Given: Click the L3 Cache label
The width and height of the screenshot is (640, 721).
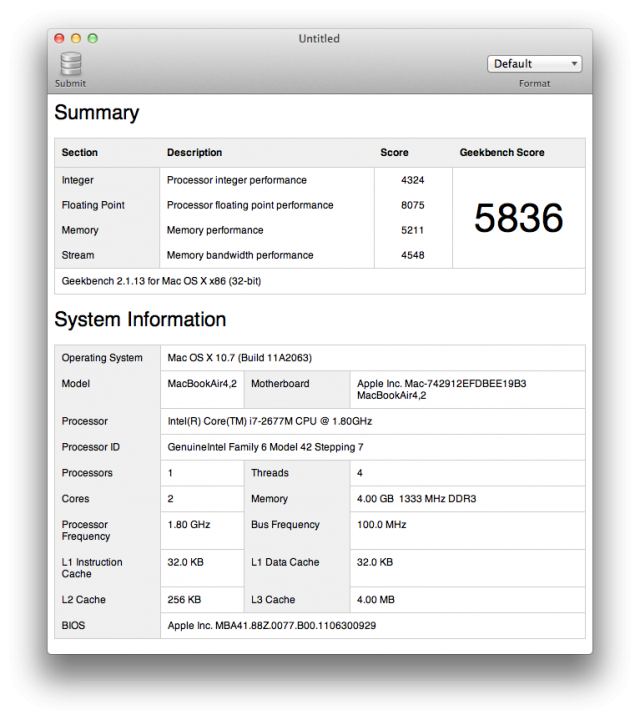Looking at the screenshot, I should pos(273,600).
